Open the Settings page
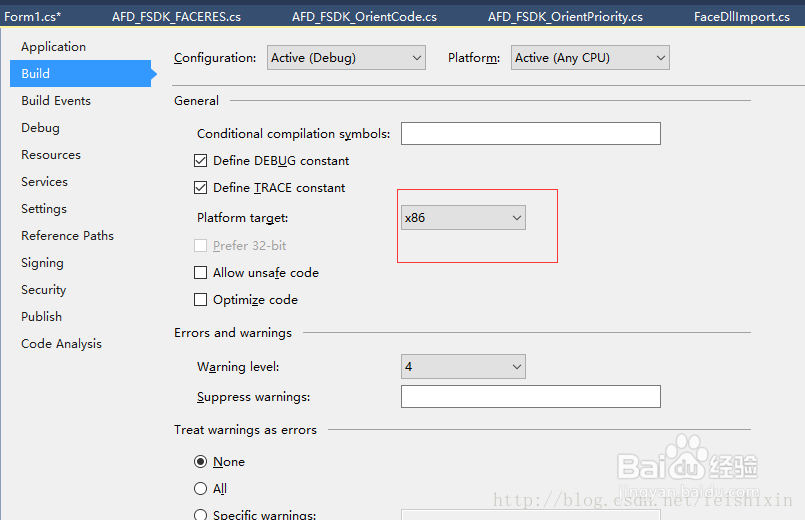The width and height of the screenshot is (805, 520). (44, 209)
